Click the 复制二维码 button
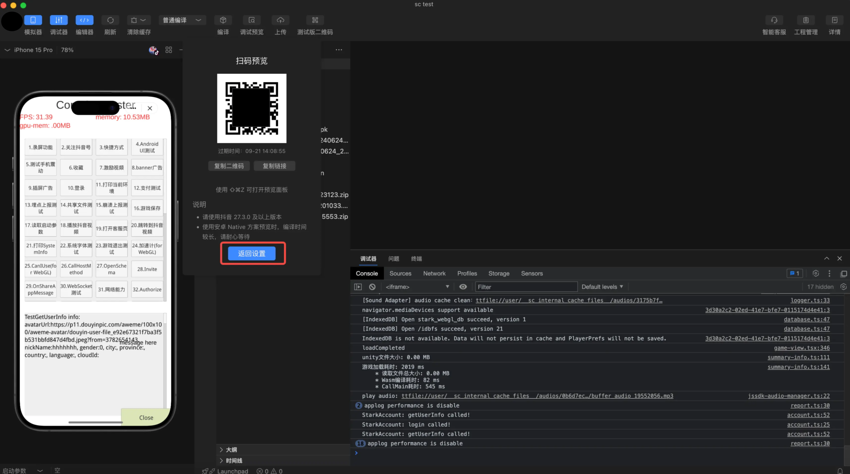The image size is (850, 474). 229,166
